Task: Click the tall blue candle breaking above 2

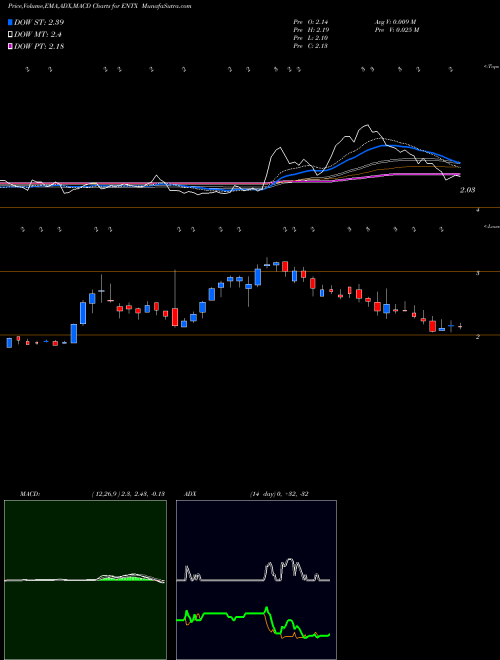Action: [x=83, y=313]
